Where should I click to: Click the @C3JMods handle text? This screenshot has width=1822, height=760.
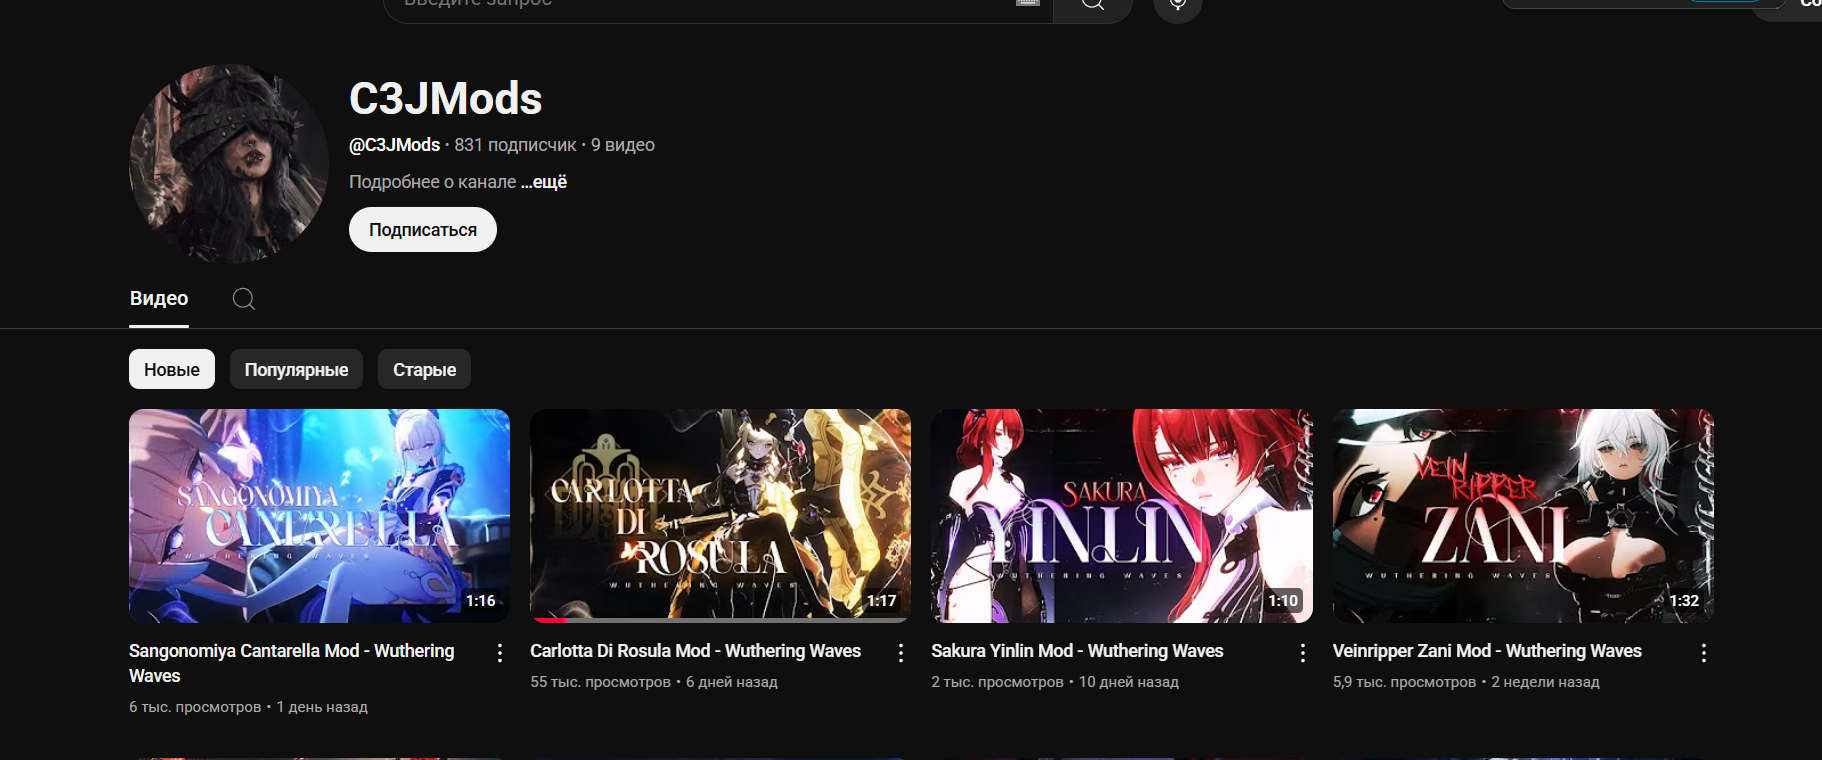[x=394, y=145]
